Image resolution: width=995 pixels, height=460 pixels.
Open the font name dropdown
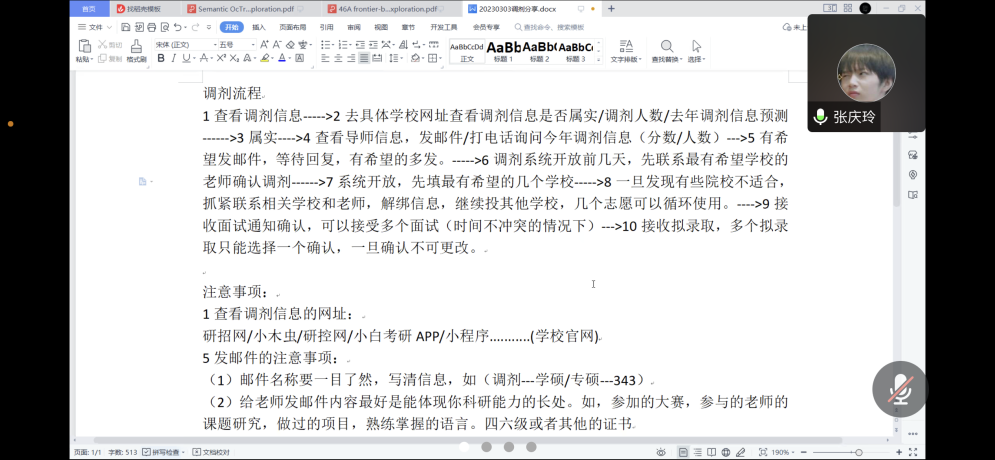pos(183,45)
